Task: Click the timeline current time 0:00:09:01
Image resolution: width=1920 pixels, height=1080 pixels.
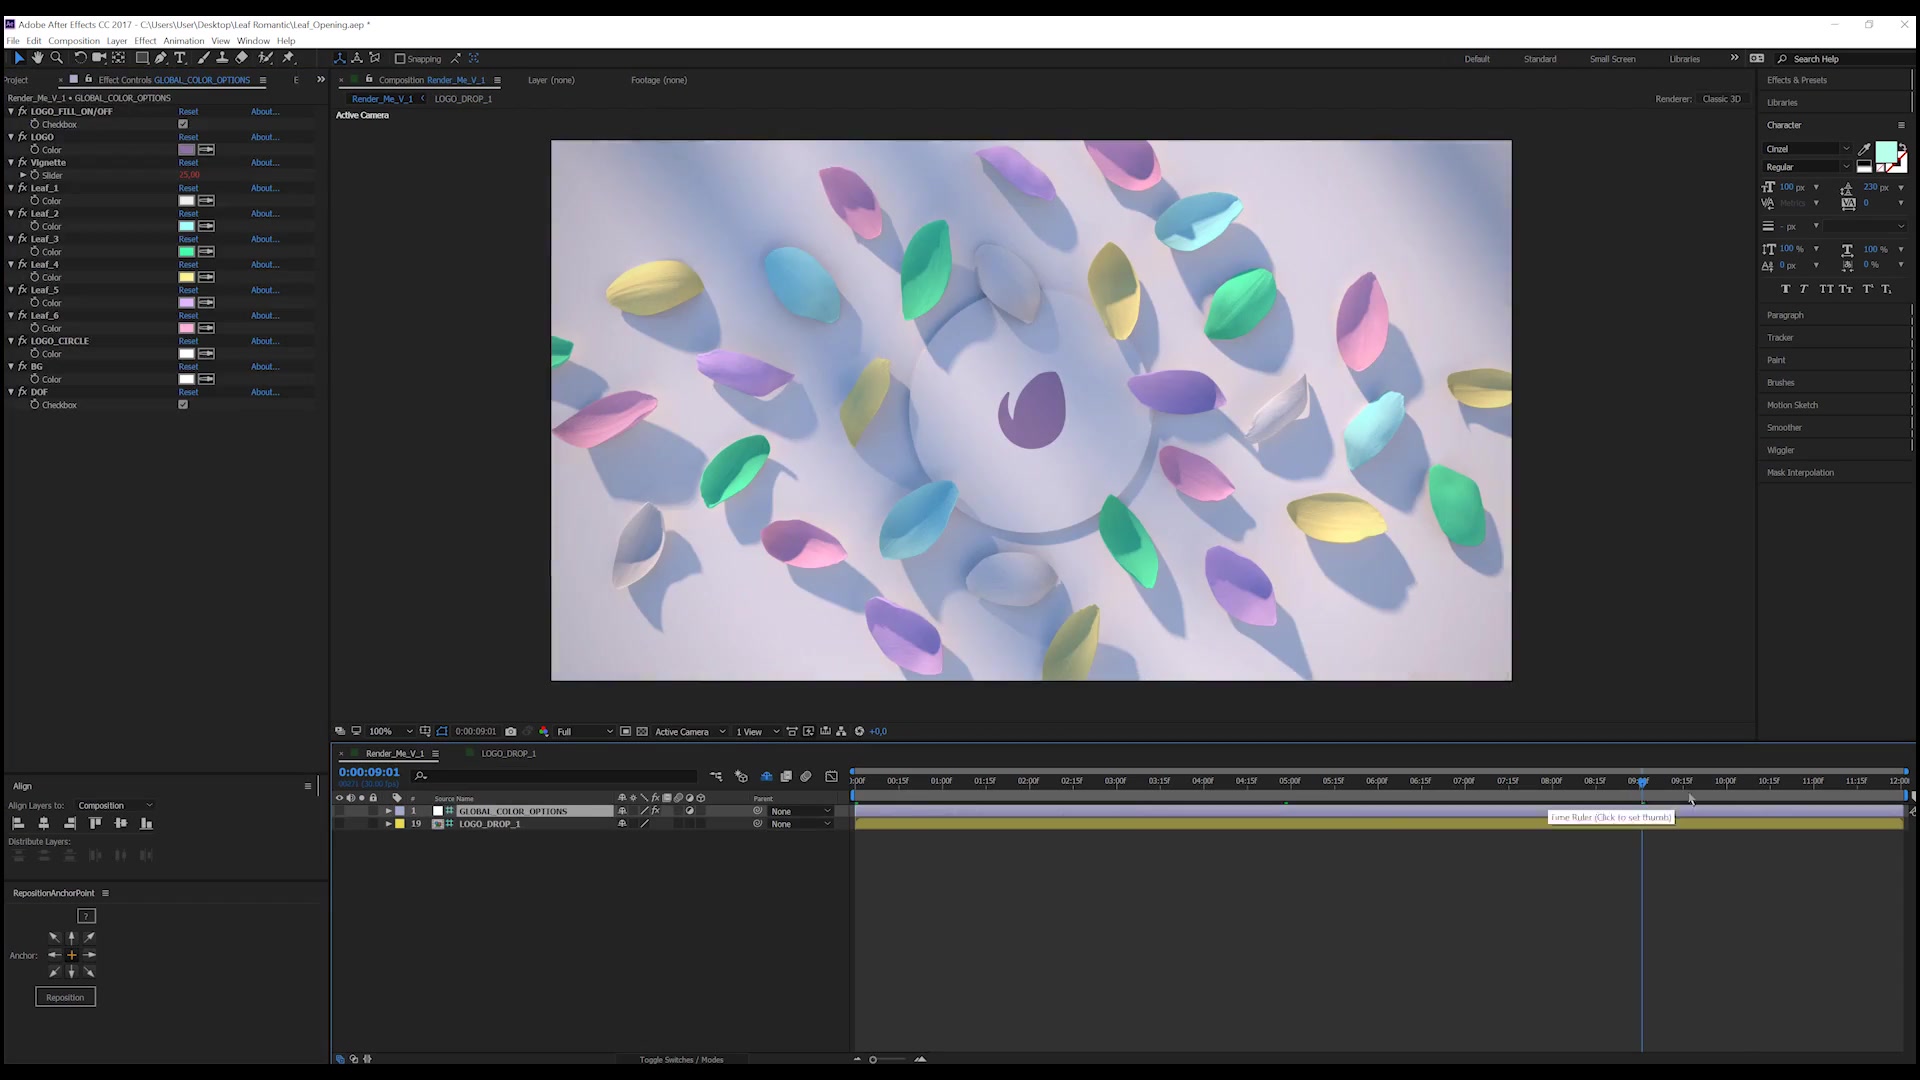Action: [369, 772]
